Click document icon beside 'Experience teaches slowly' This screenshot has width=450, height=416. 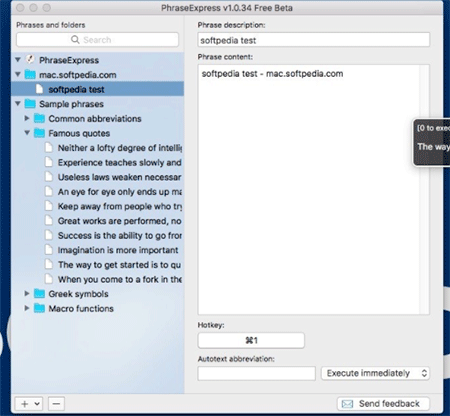pos(49,162)
